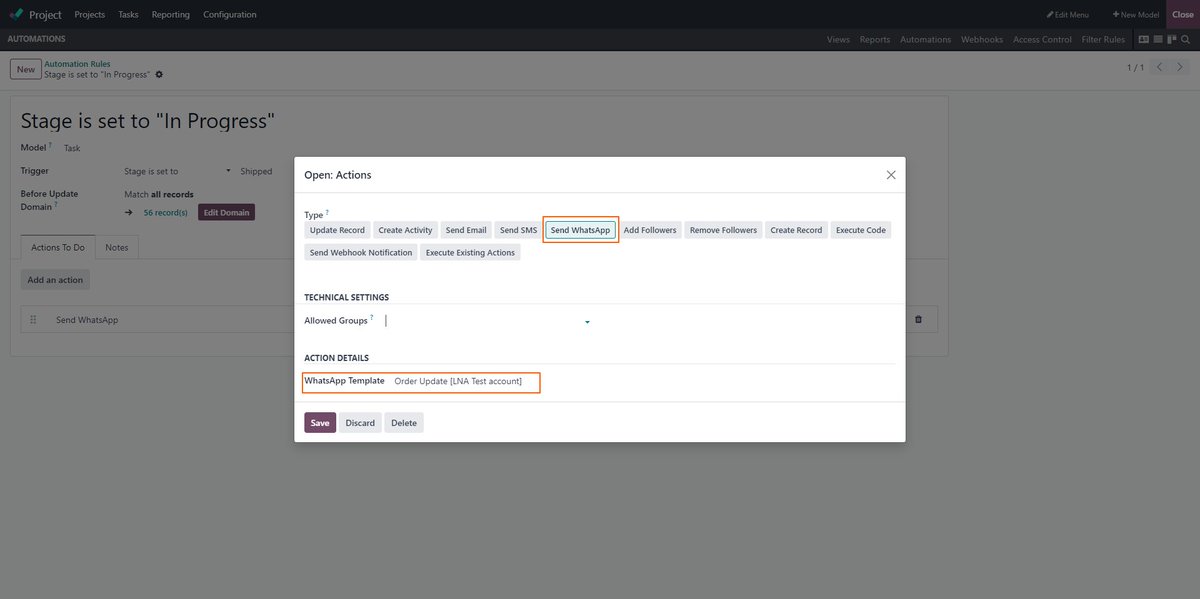Viewport: 1200px width, 599px height.
Task: Open the Allowed Groups dropdown arrow
Action: click(587, 322)
